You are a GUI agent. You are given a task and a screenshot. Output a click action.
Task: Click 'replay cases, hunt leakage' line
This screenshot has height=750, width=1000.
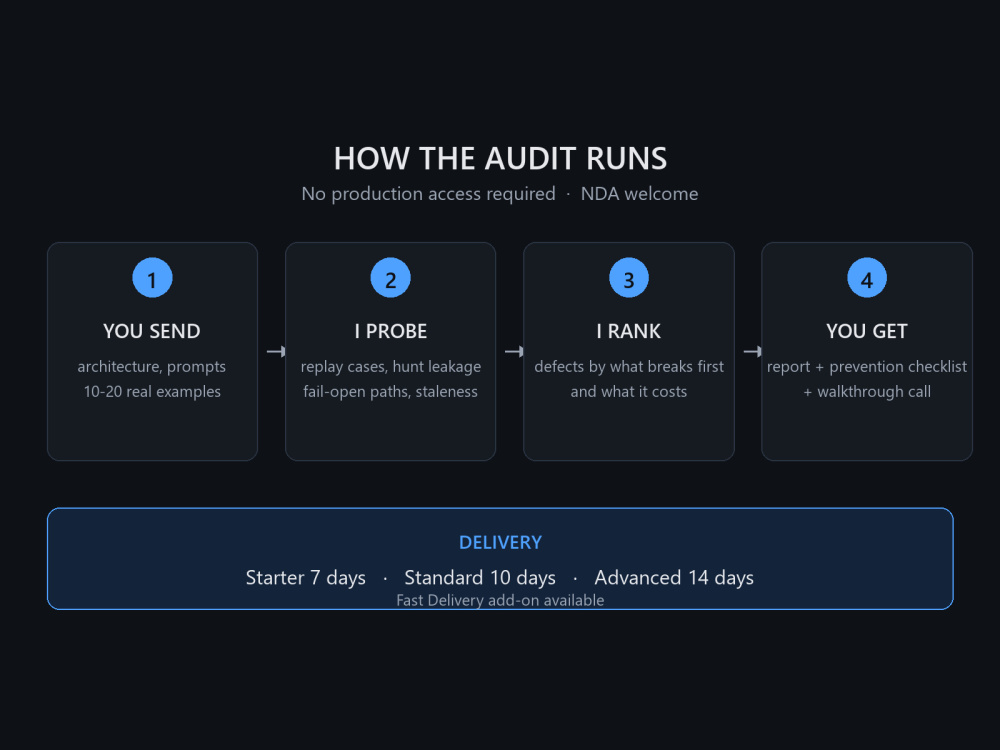pyautogui.click(x=390, y=367)
